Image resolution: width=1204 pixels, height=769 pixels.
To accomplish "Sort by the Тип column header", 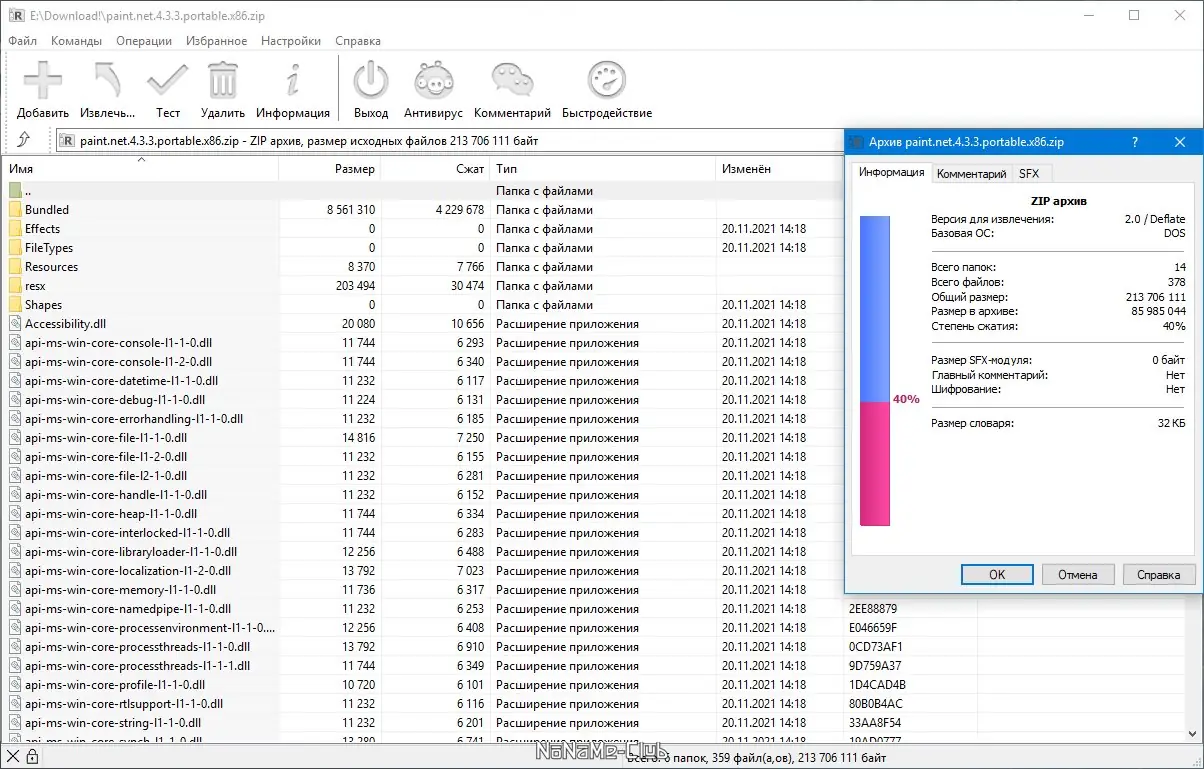I will [x=603, y=169].
